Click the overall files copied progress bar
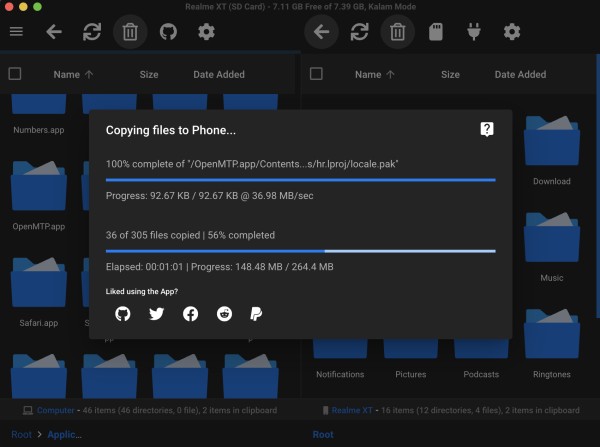The image size is (600, 447). 301,251
